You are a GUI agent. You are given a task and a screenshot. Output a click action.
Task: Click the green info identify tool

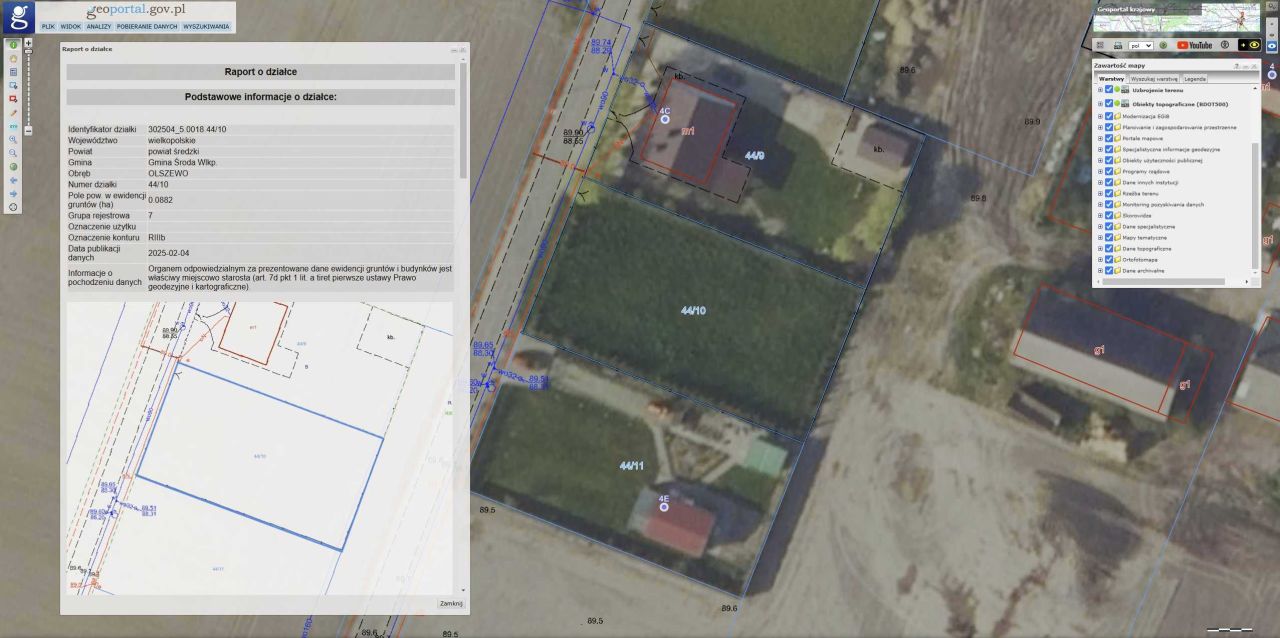[13, 45]
